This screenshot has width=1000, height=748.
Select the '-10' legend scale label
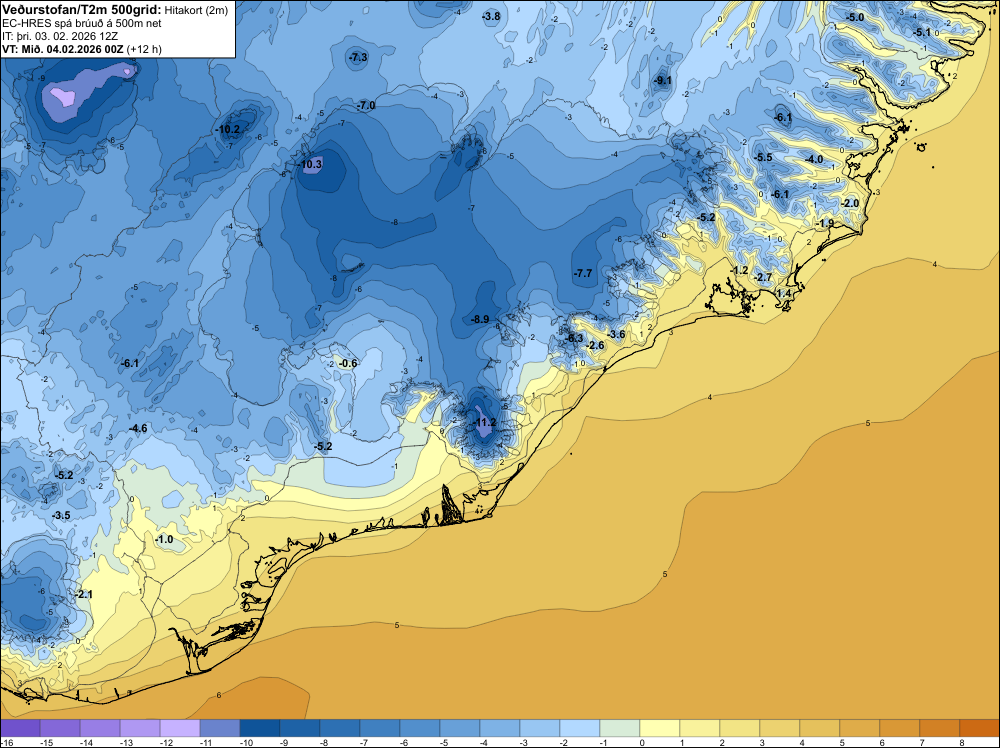[x=246, y=742]
